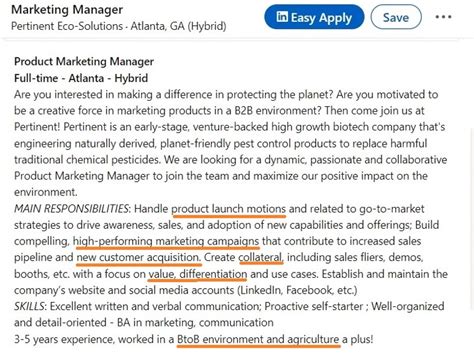Click the Product Marketing Manager heading

[x=84, y=61]
